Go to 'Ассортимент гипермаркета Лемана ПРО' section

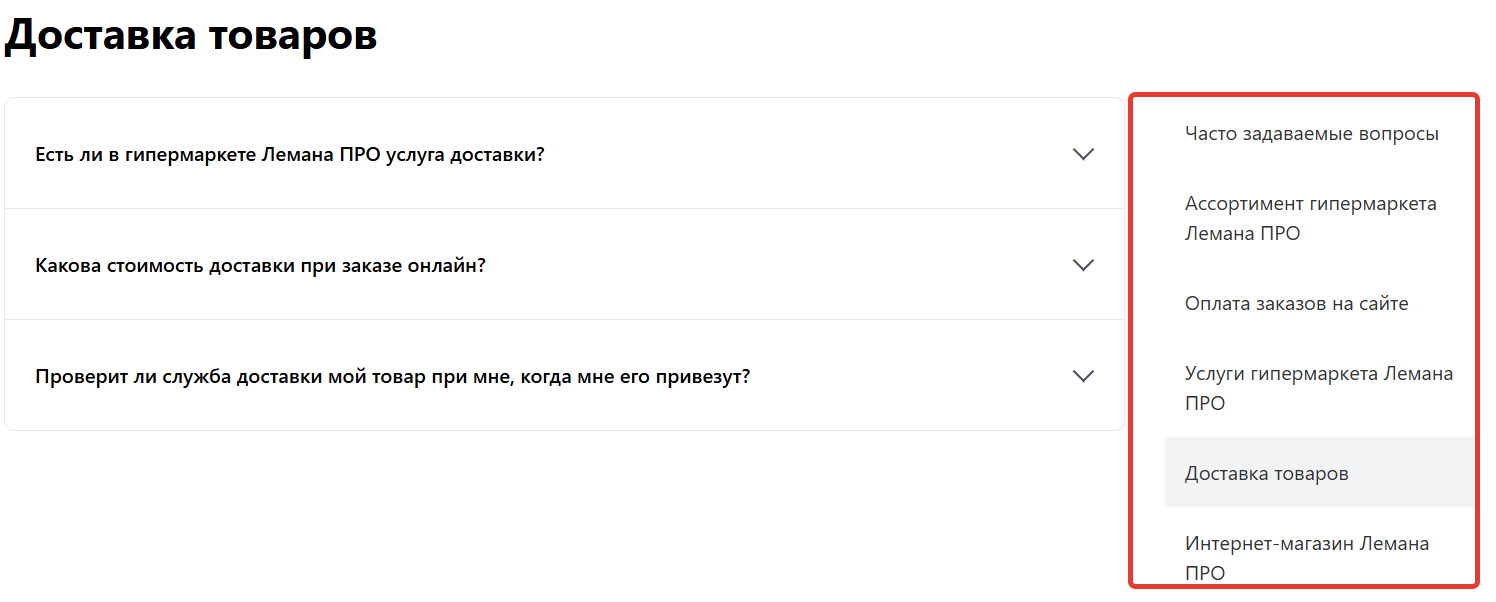[x=1310, y=204]
